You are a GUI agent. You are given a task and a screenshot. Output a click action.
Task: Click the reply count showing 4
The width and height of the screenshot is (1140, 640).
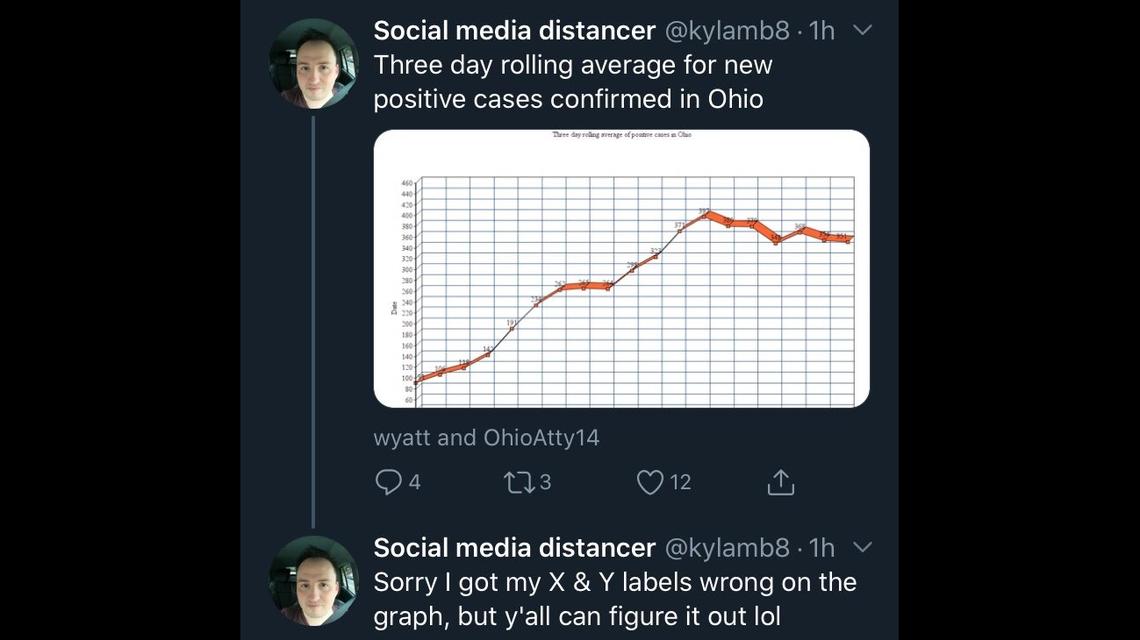tap(410, 481)
